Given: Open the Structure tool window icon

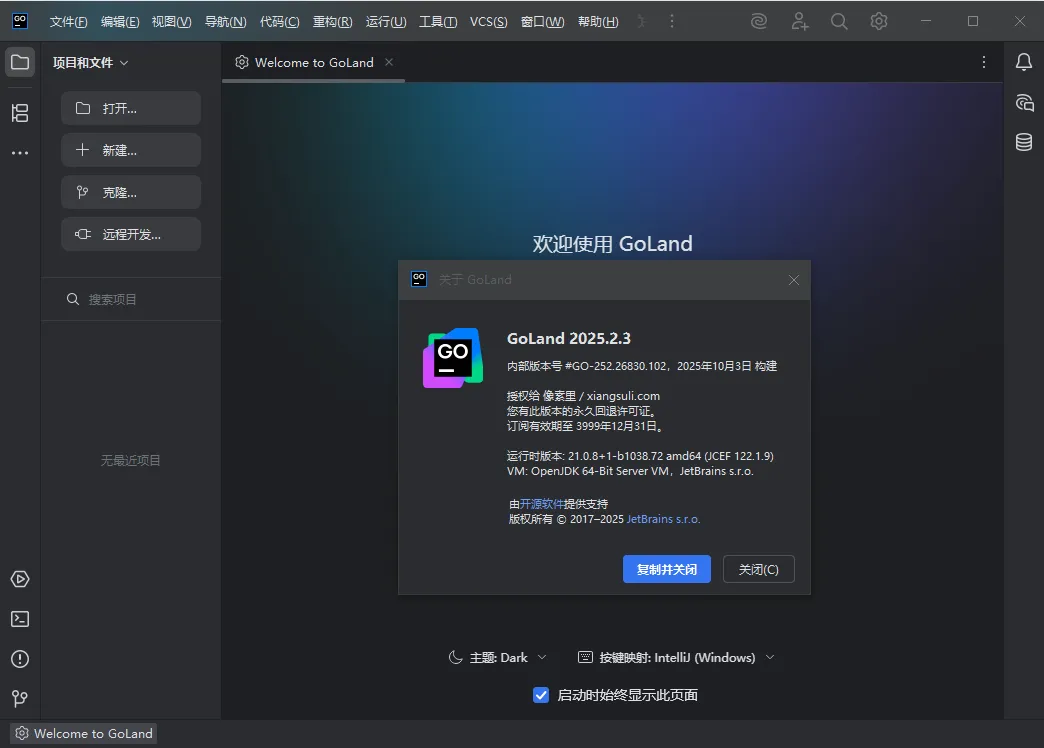Looking at the screenshot, I should coord(20,113).
